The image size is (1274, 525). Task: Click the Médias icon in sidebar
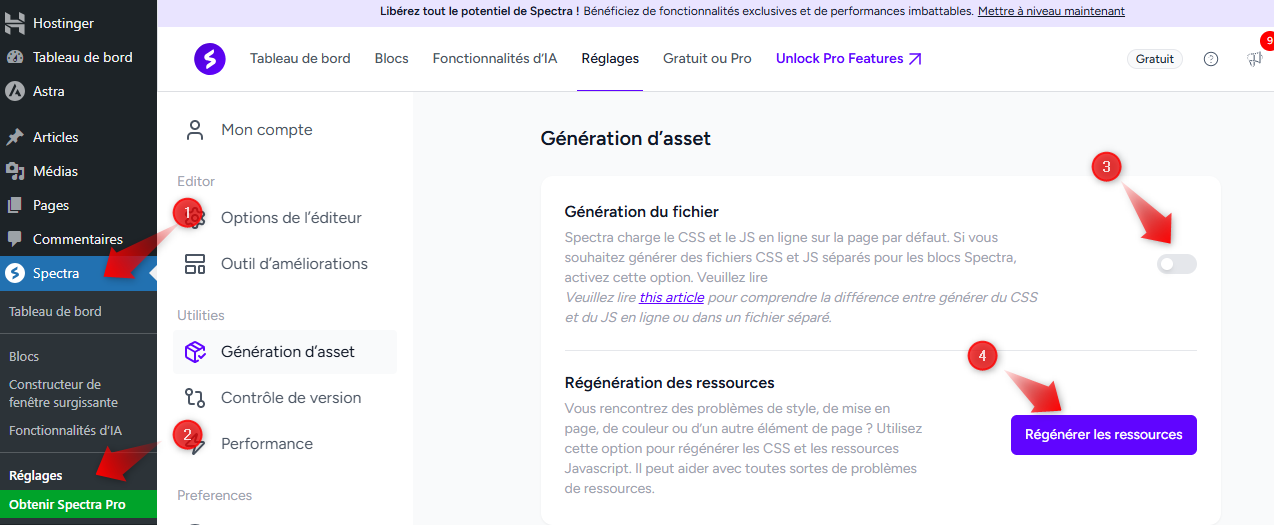(15, 171)
